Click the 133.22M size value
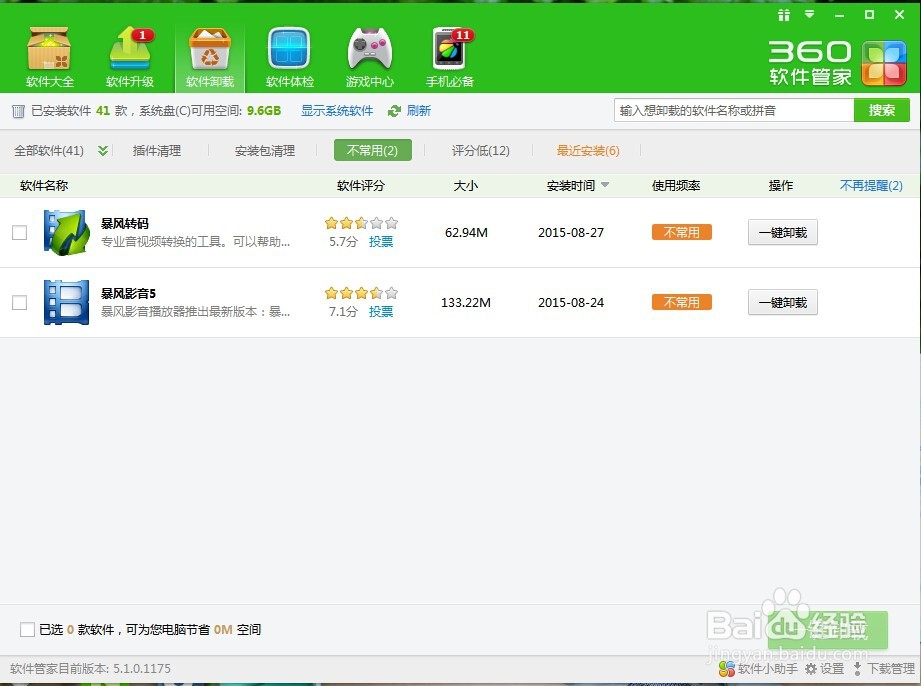This screenshot has height=686, width=921. click(466, 302)
